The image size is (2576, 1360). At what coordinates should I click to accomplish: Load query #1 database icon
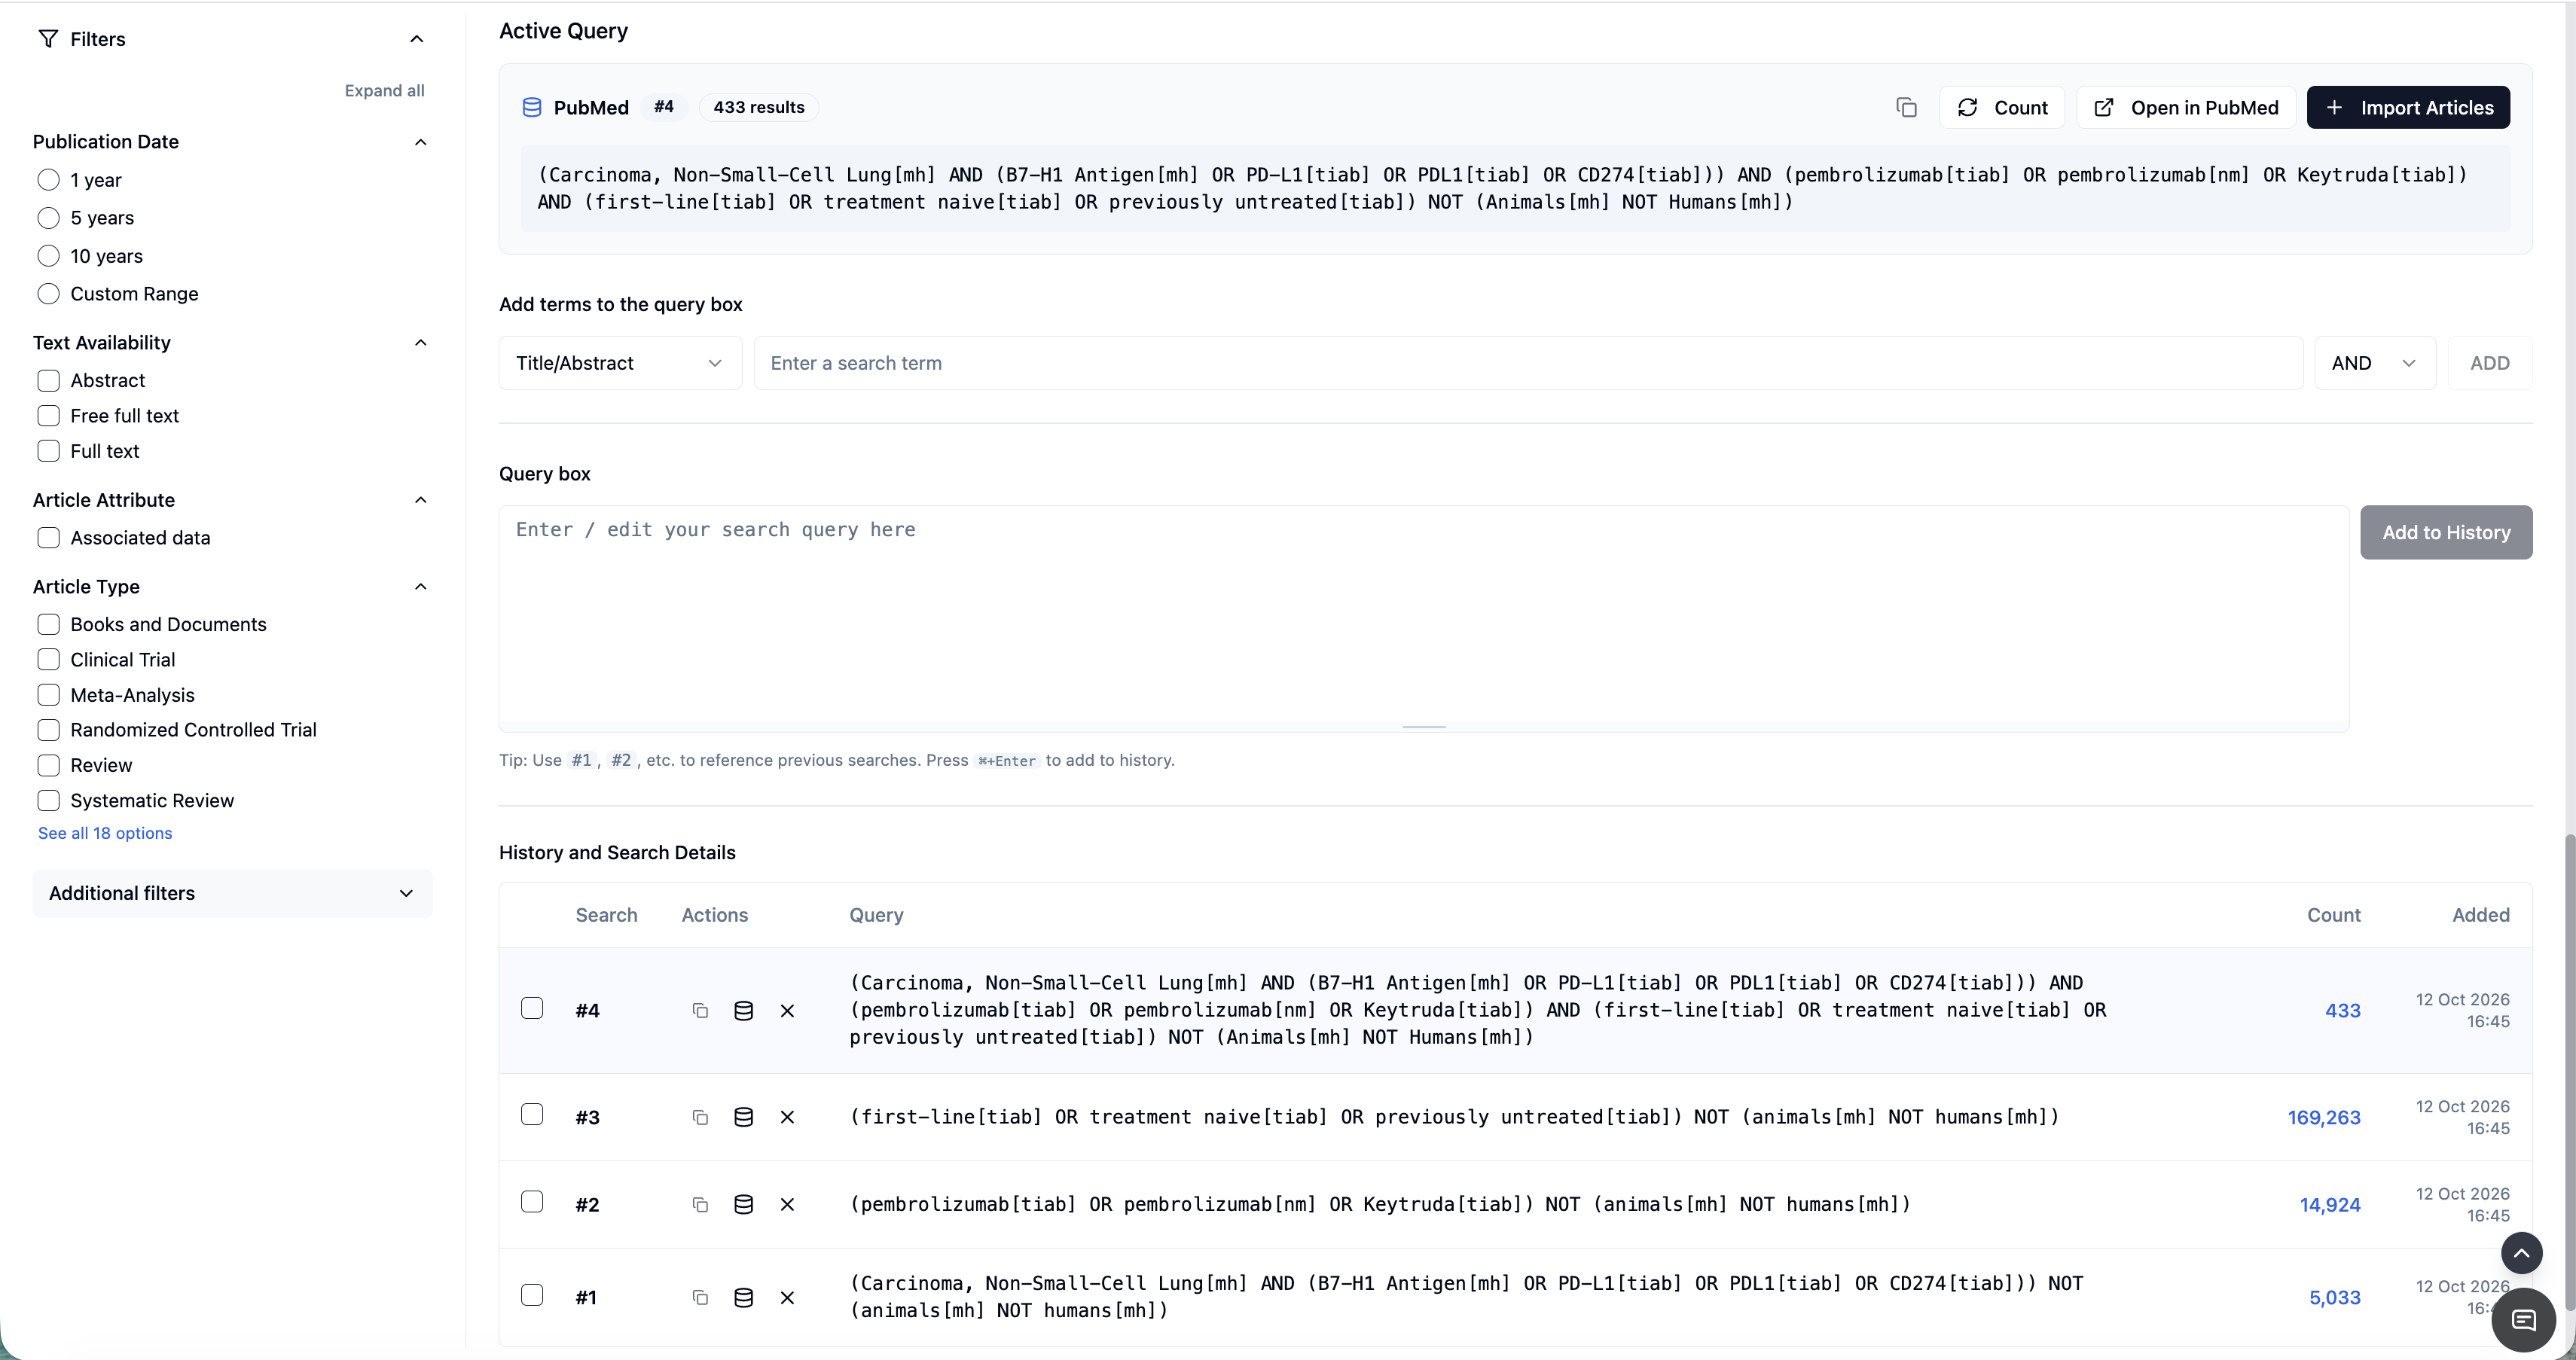pyautogui.click(x=743, y=1297)
